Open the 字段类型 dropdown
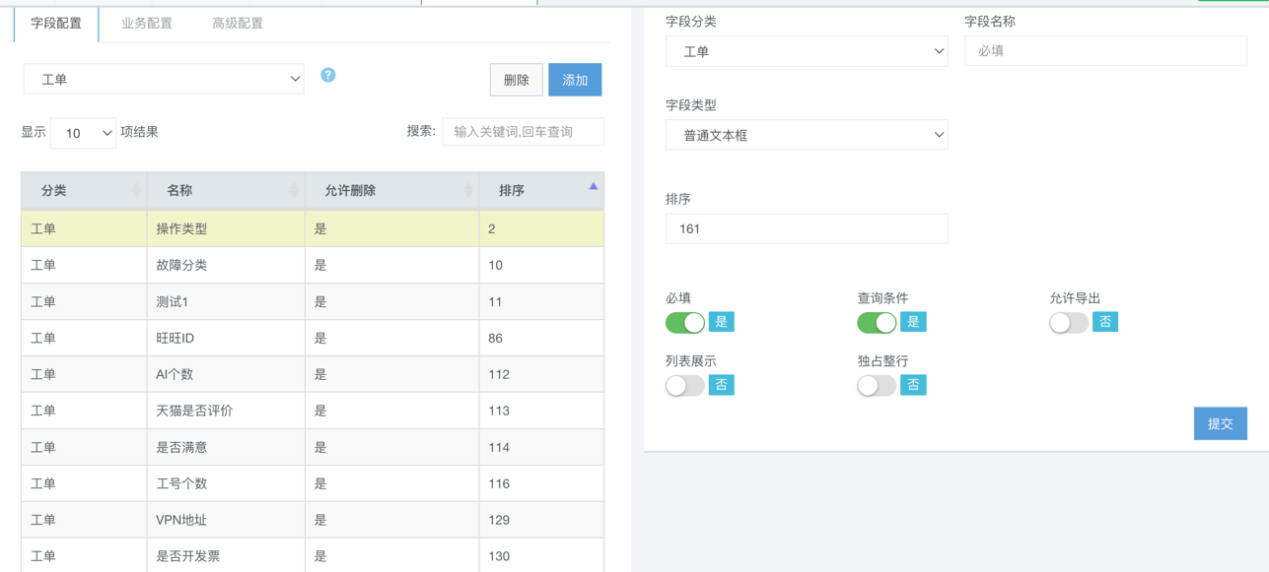 806,135
